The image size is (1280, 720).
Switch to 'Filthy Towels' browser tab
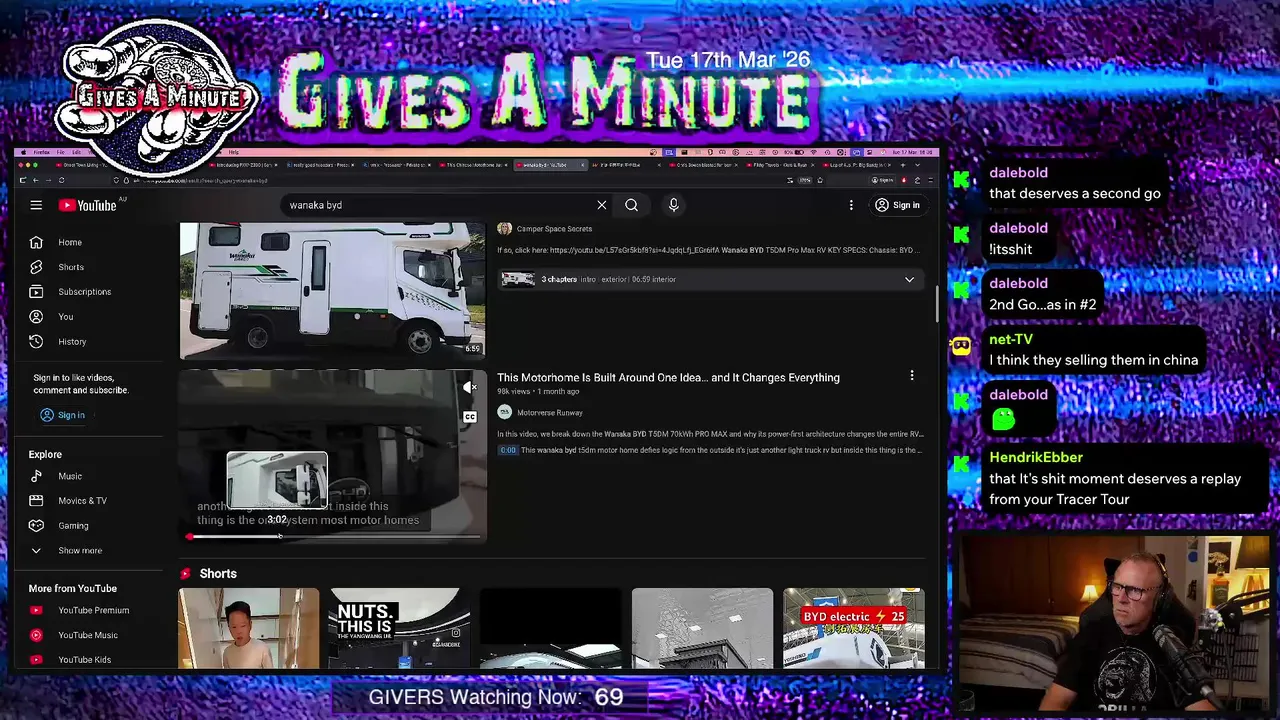(x=780, y=164)
